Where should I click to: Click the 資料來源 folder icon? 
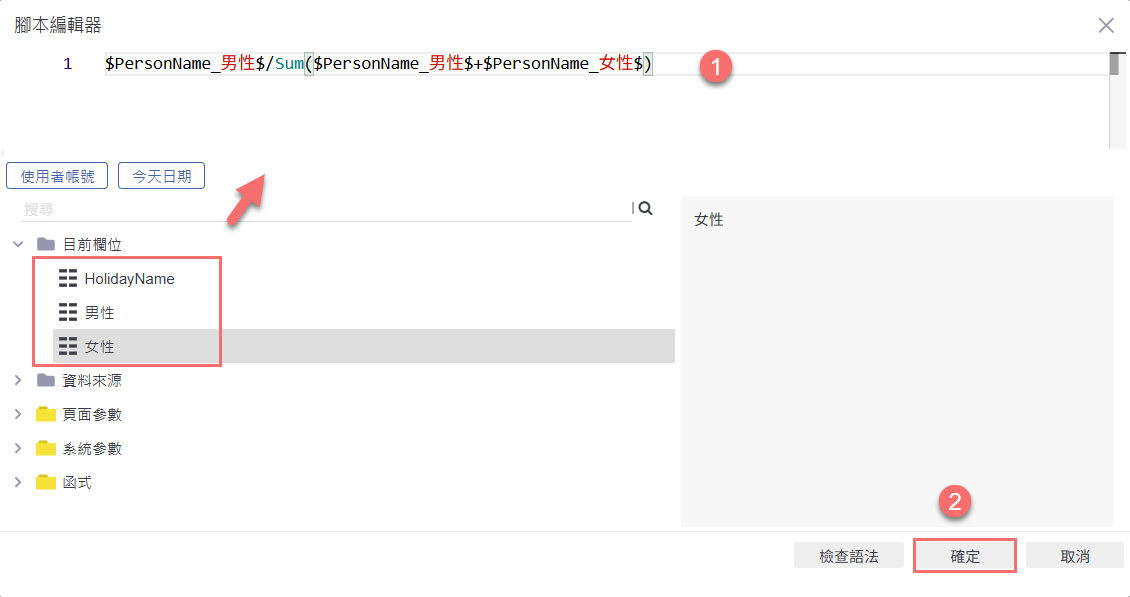tap(45, 381)
